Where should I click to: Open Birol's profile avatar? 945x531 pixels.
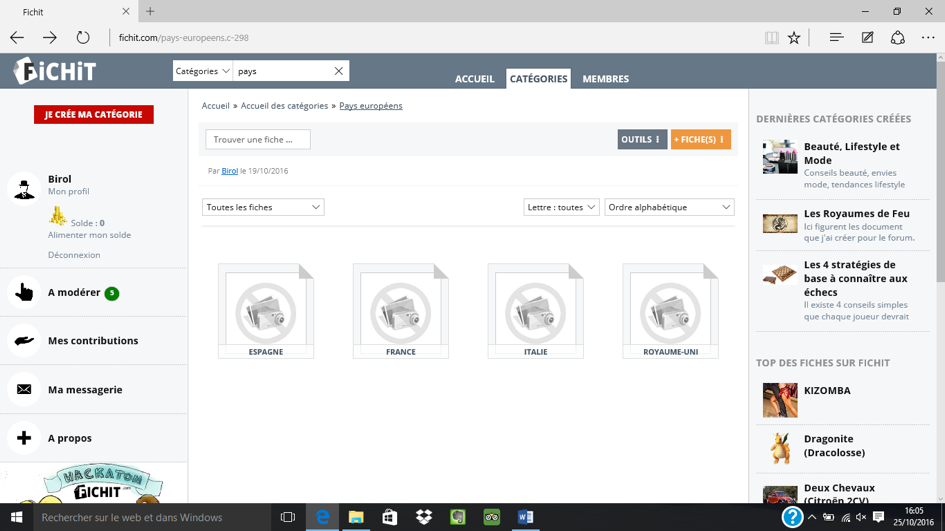click(x=23, y=187)
